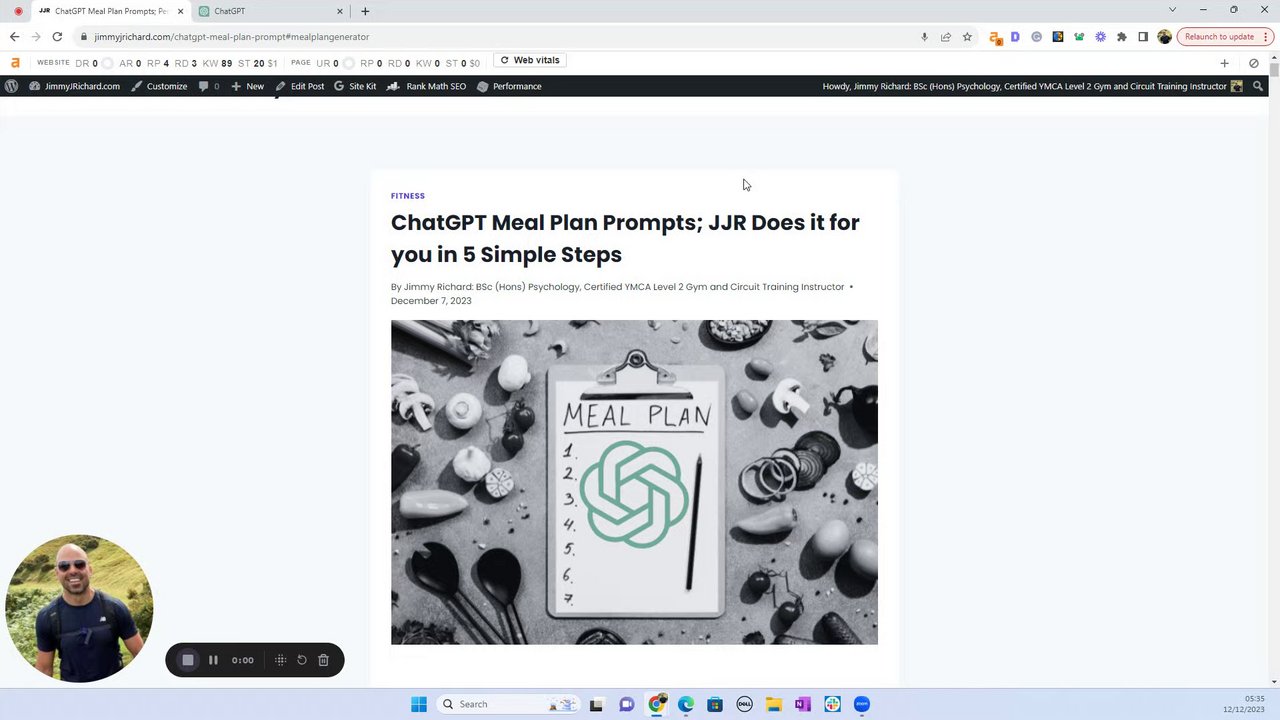Open the Customize option in admin bar
The width and height of the screenshot is (1280, 720).
coord(159,86)
